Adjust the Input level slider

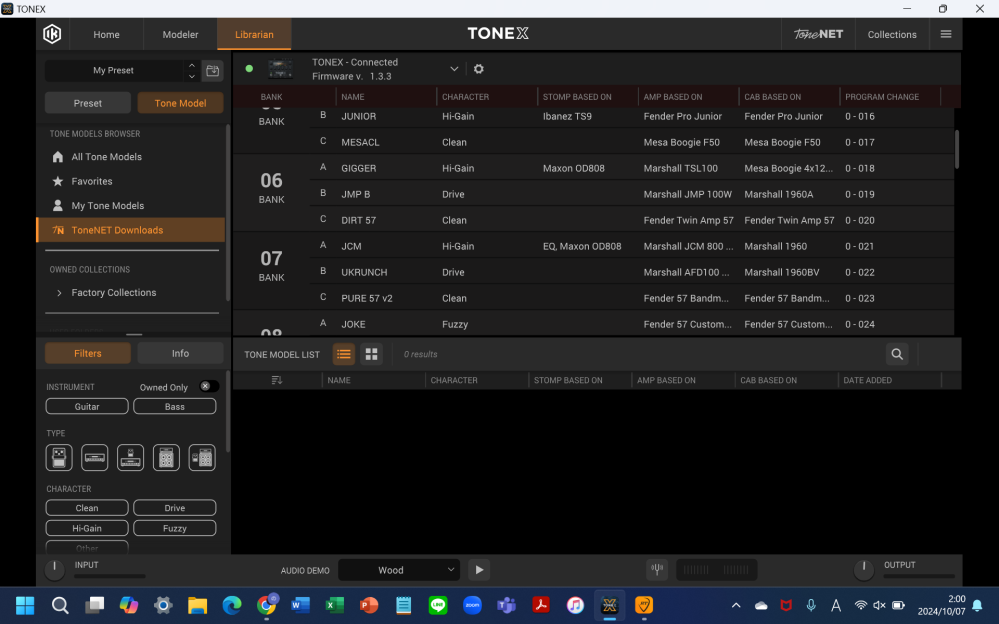(x=110, y=575)
